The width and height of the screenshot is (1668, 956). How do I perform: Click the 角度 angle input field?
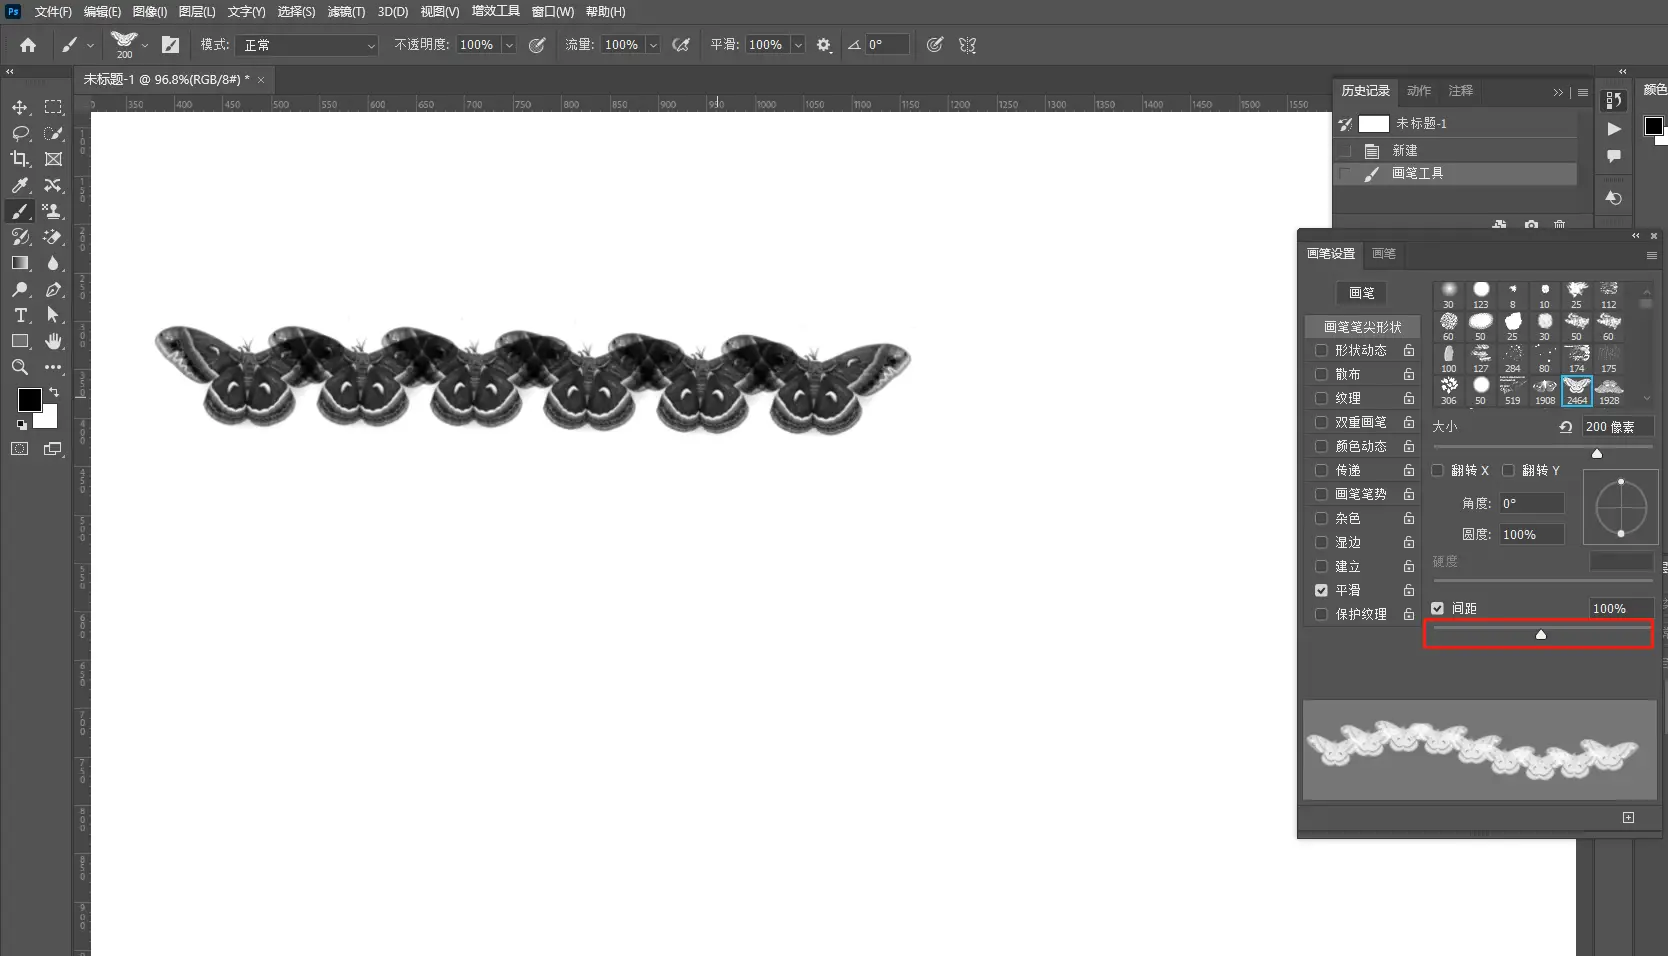[1531, 503]
